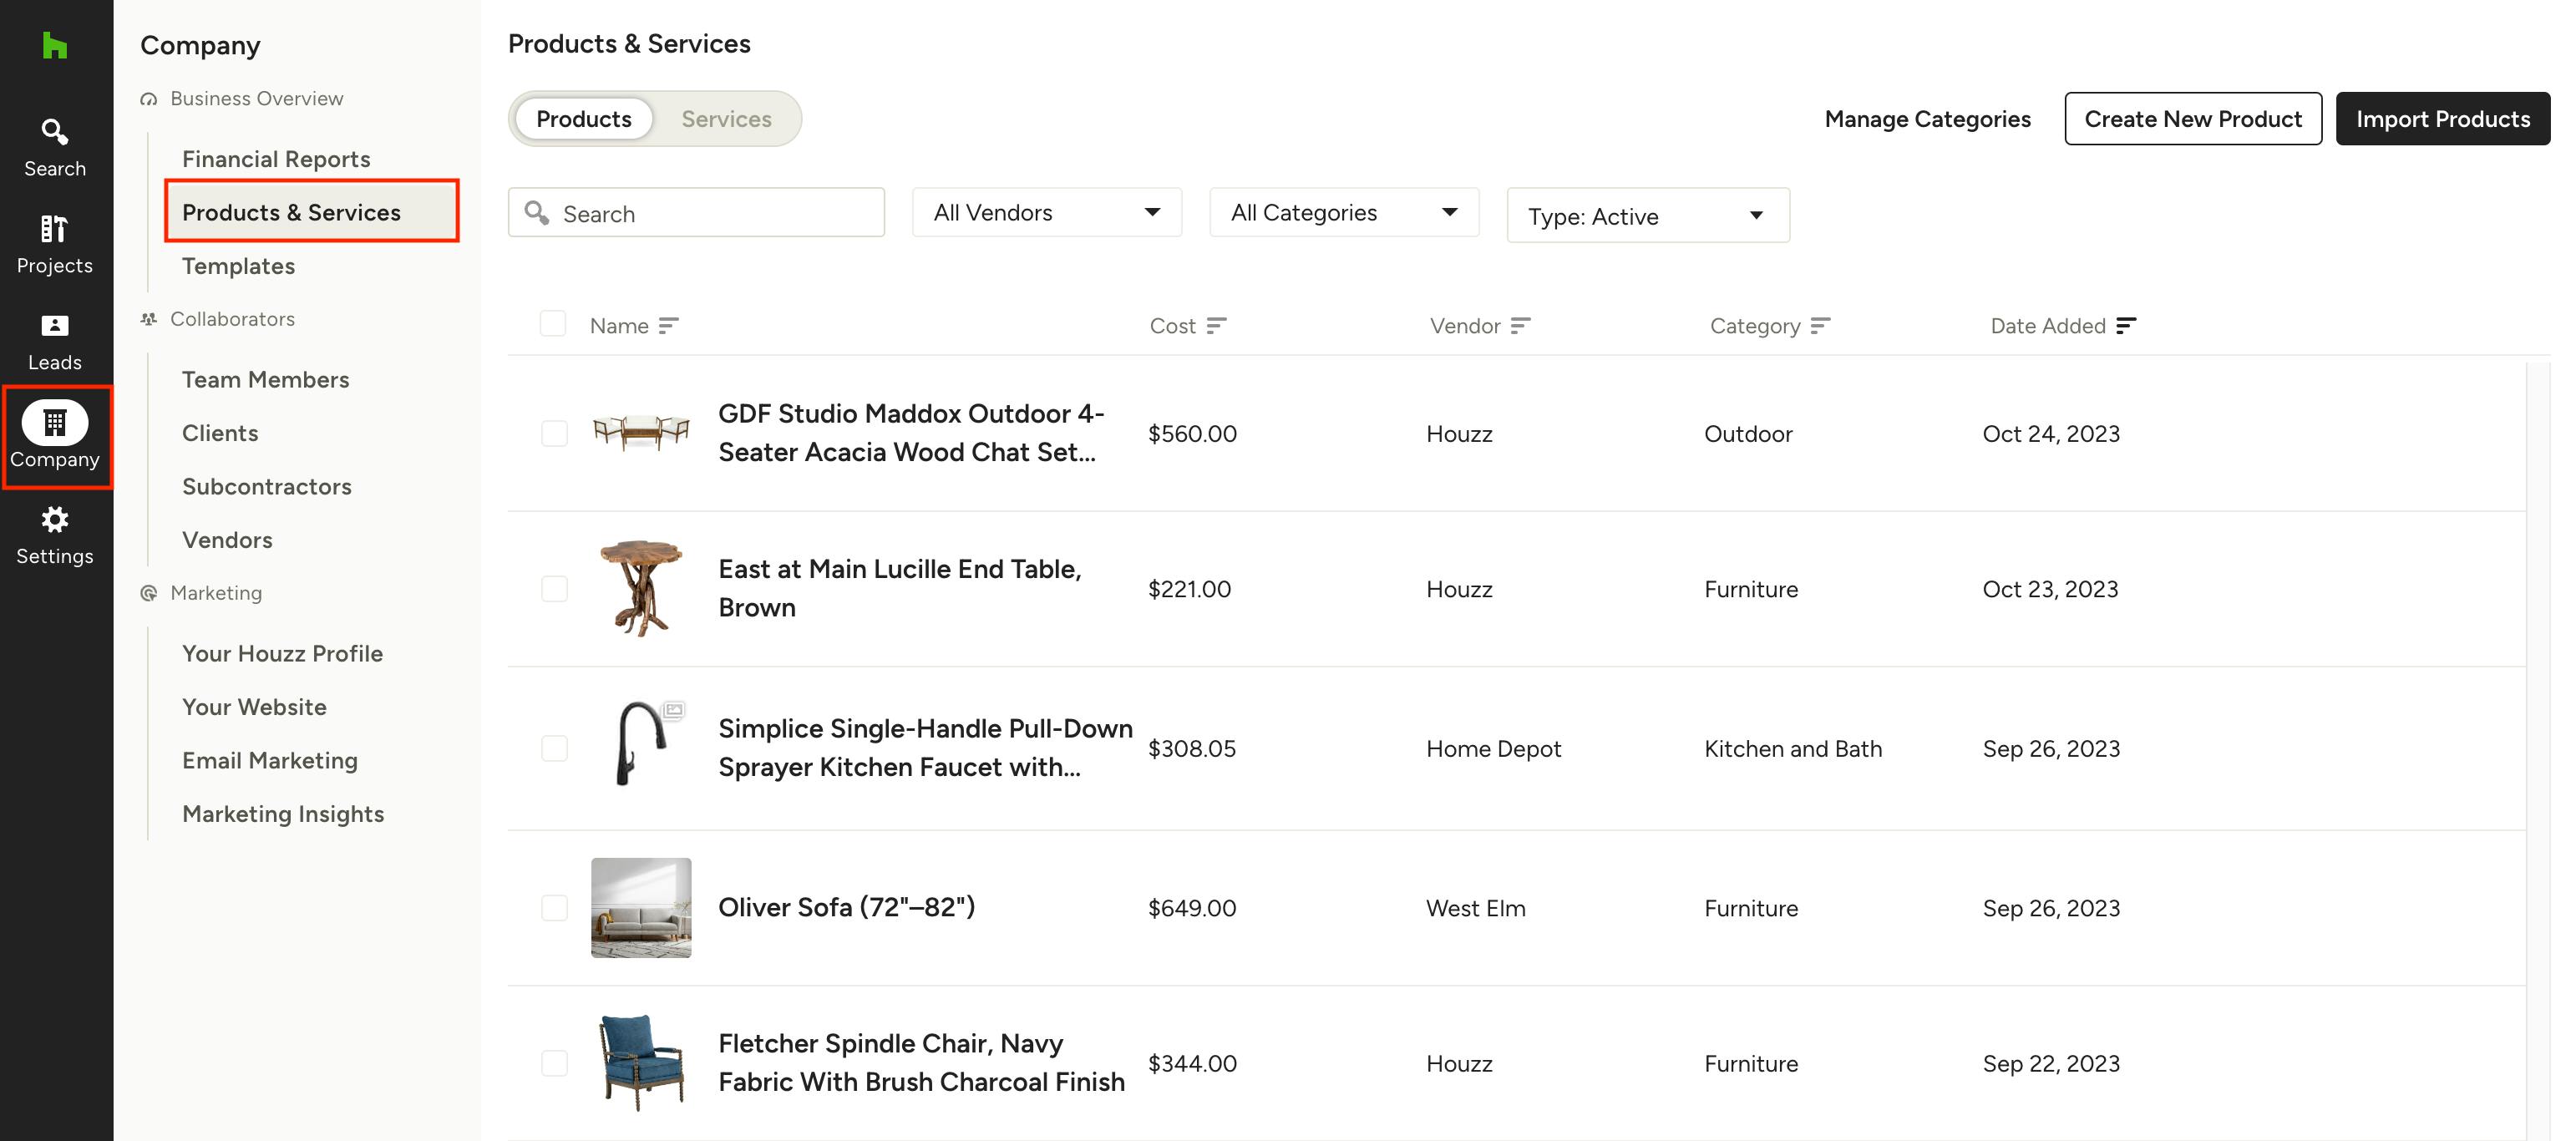Switch to the Services tab
The image size is (2576, 1141).
coord(726,119)
